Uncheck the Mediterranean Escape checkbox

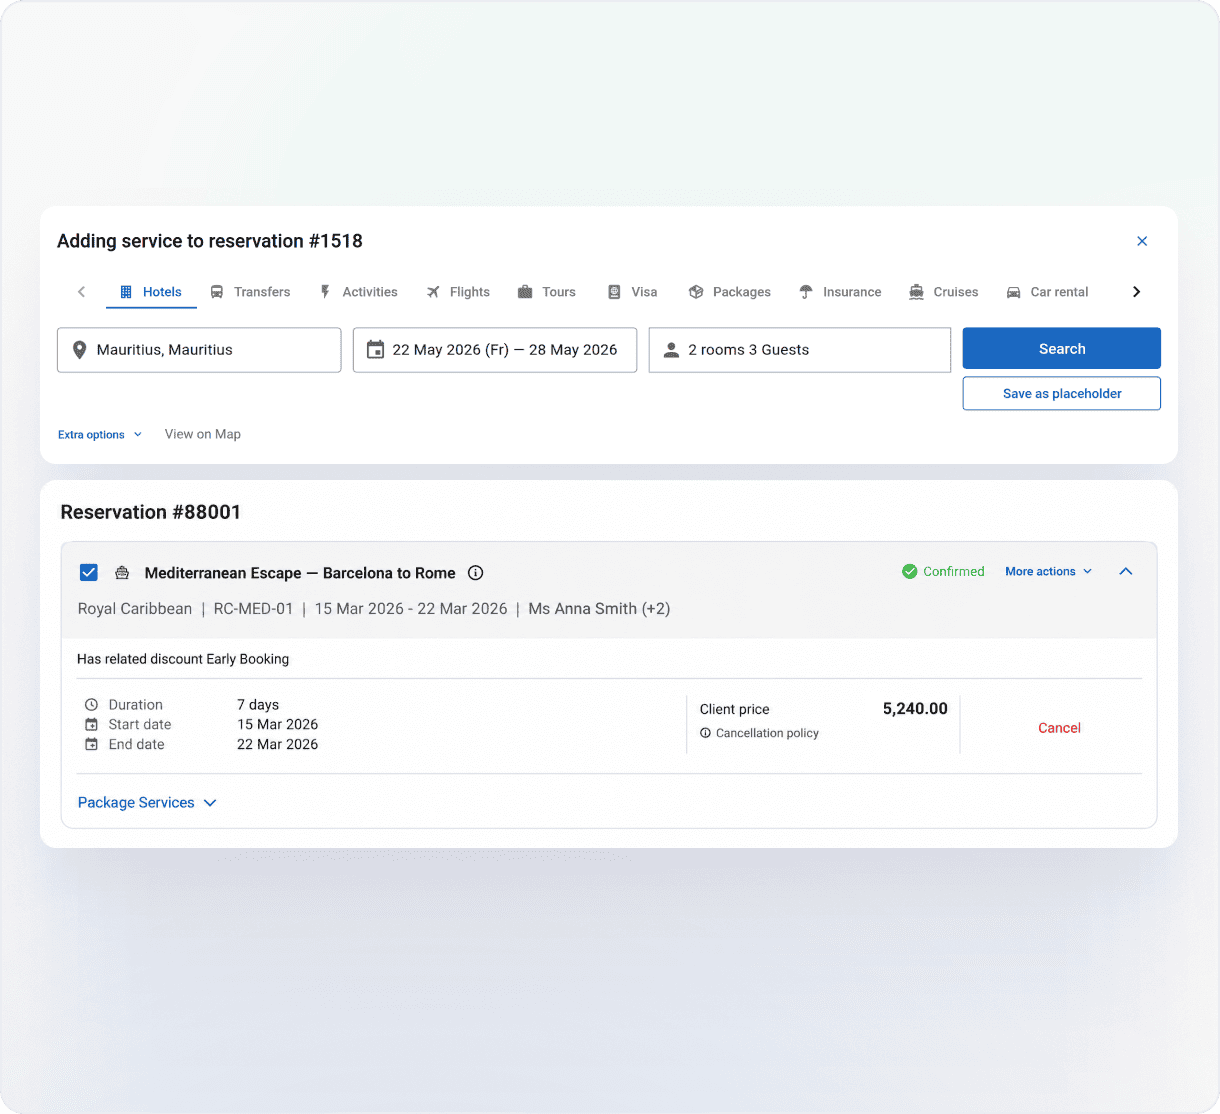(x=89, y=572)
